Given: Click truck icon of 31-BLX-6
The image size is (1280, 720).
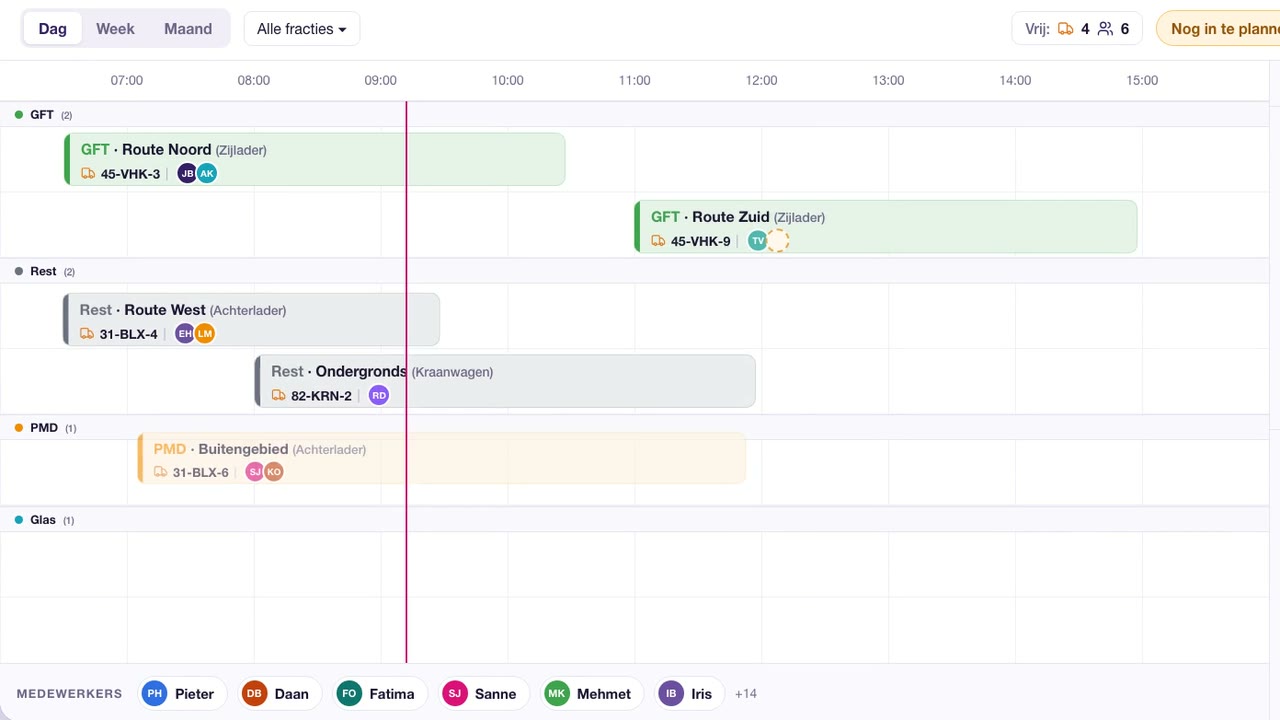Looking at the screenshot, I should tap(160, 472).
